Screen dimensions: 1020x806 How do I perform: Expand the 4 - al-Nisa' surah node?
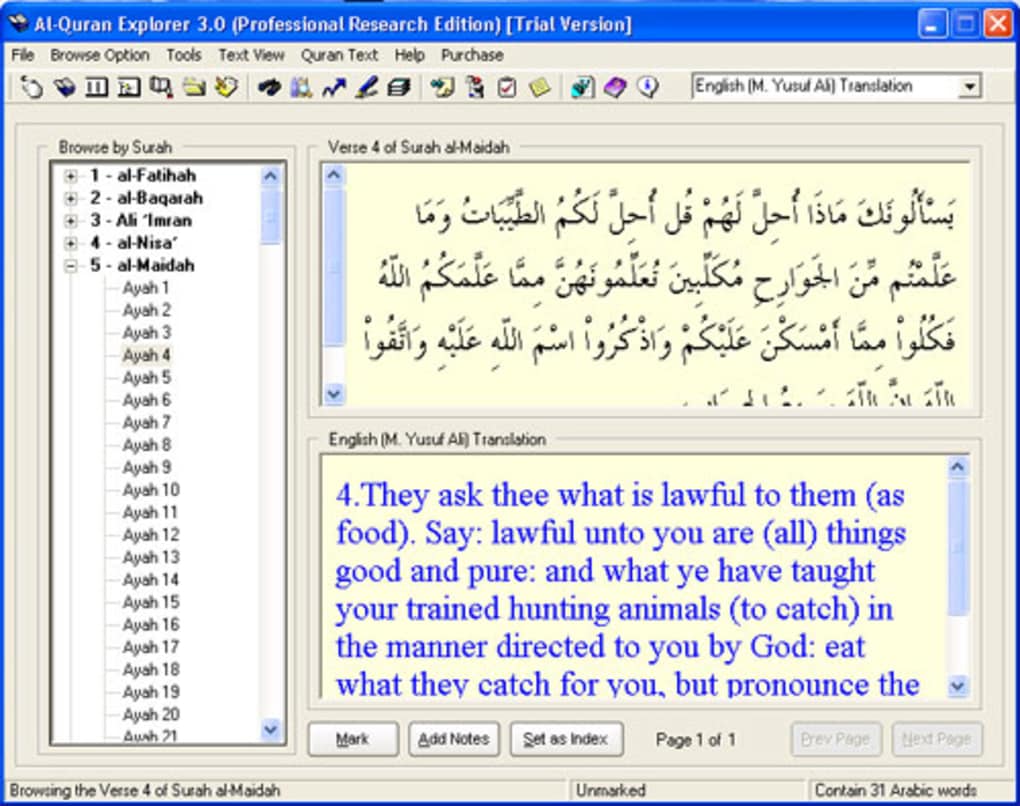tap(71, 243)
